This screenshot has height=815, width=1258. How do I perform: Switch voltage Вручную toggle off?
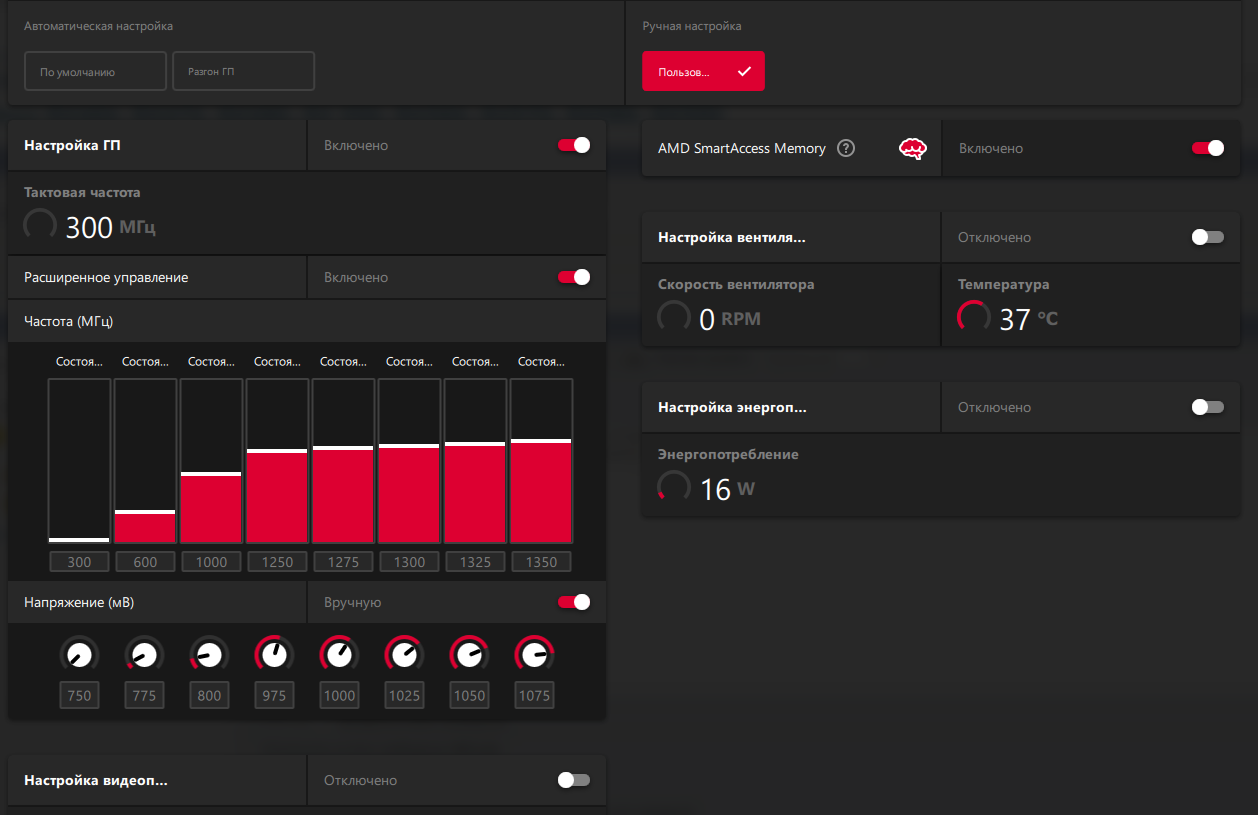[x=574, y=602]
